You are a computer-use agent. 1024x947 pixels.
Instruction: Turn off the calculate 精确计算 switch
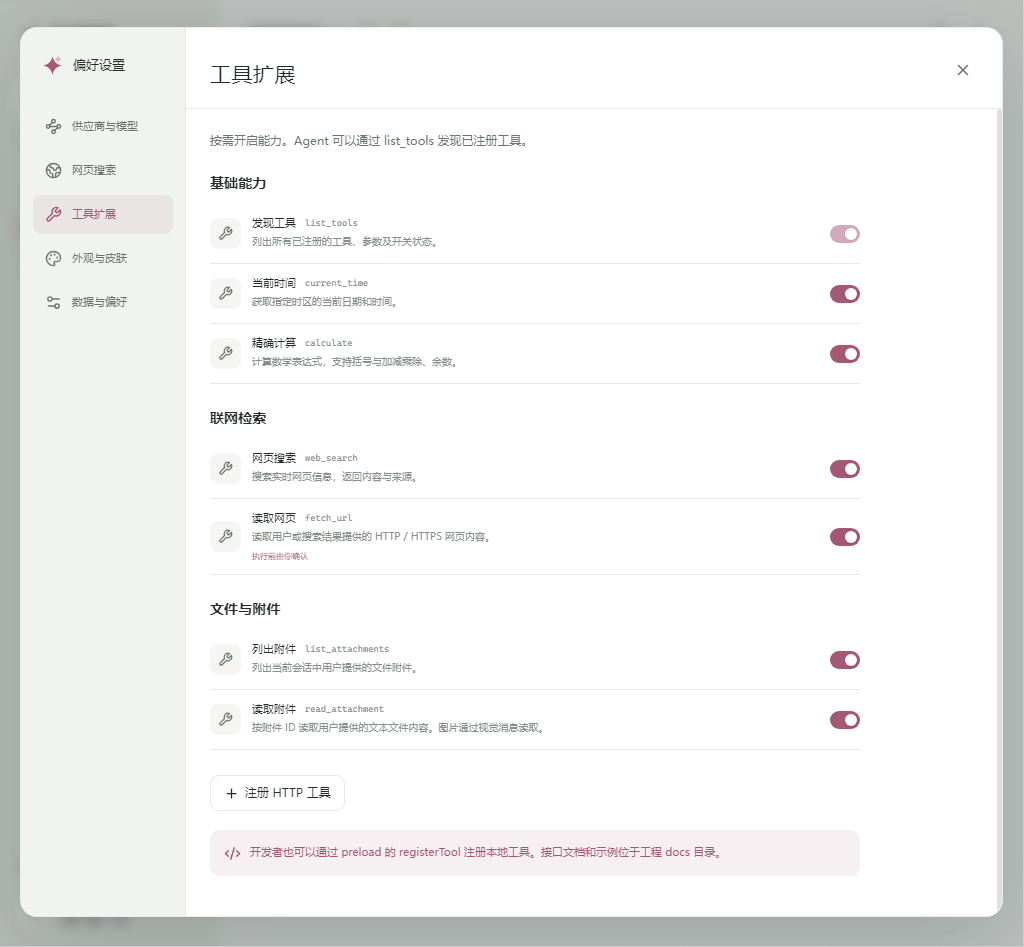pyautogui.click(x=844, y=354)
